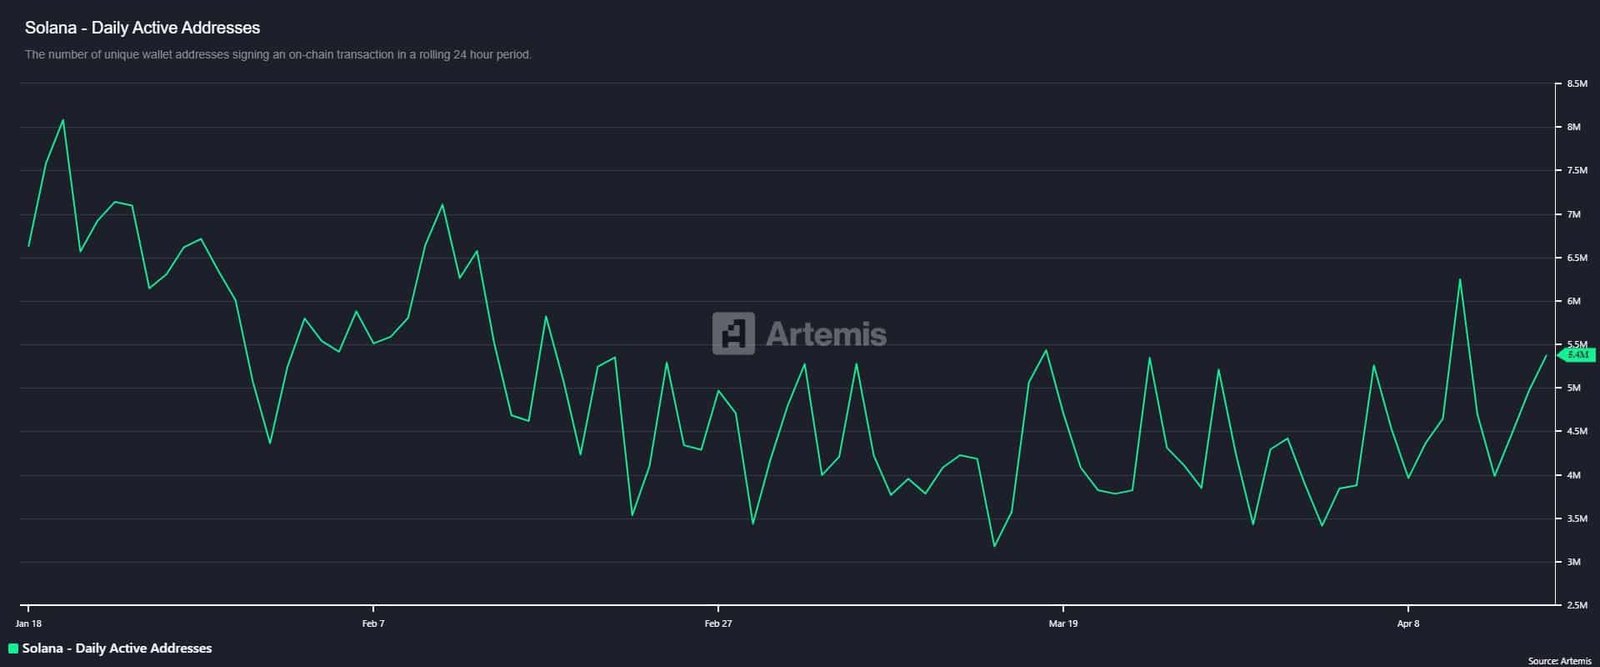This screenshot has width=1600, height=667.
Task: Select the Apr 8 x-axis date label
Action: coord(1408,624)
